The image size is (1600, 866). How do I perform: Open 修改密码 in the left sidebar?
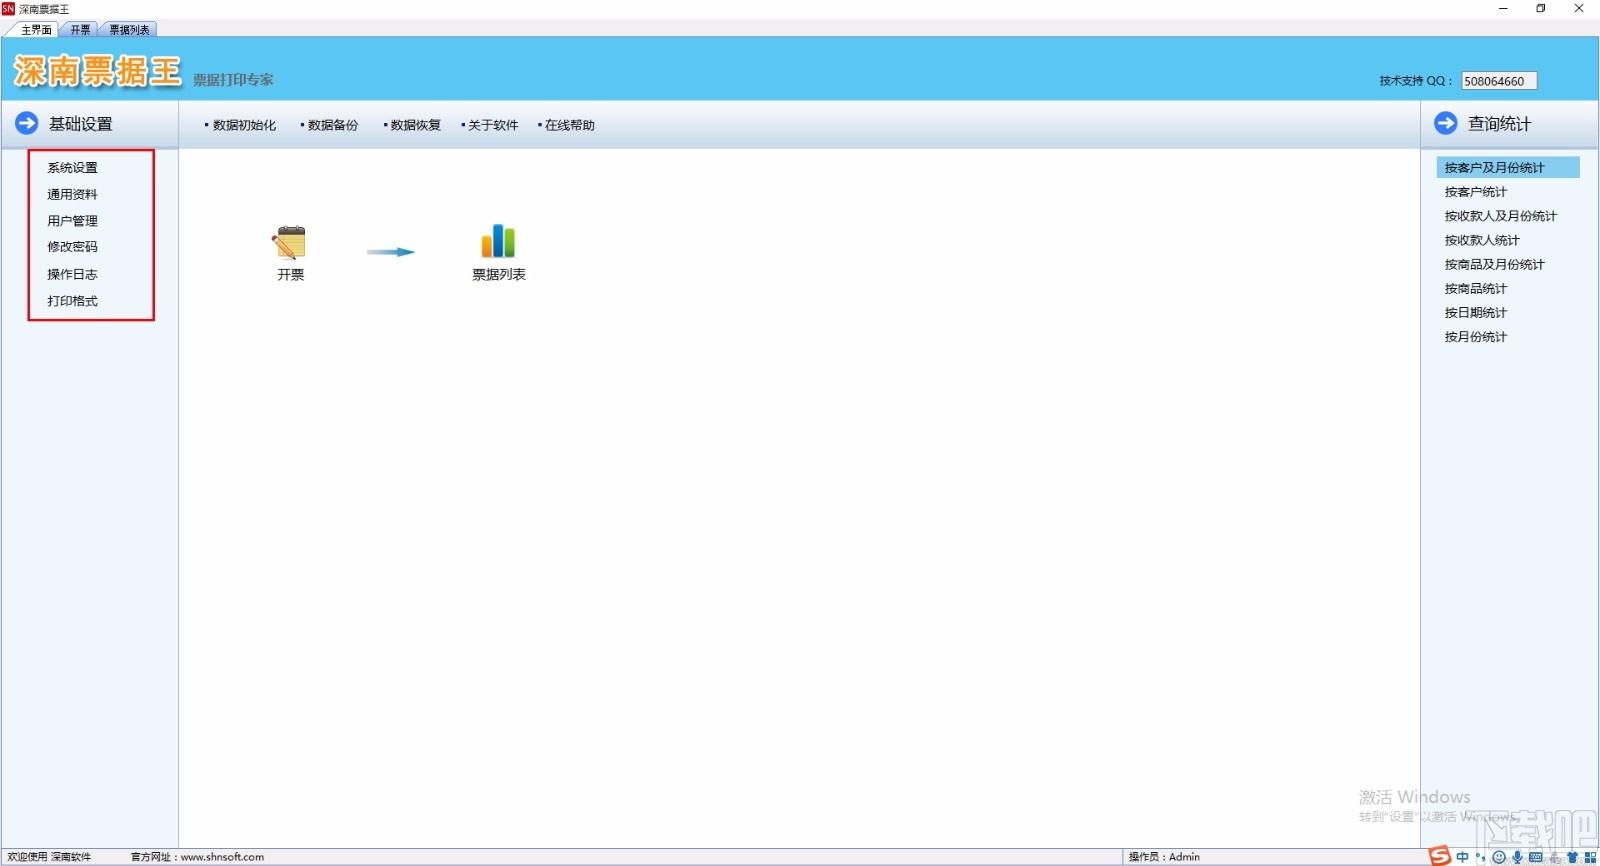[72, 247]
